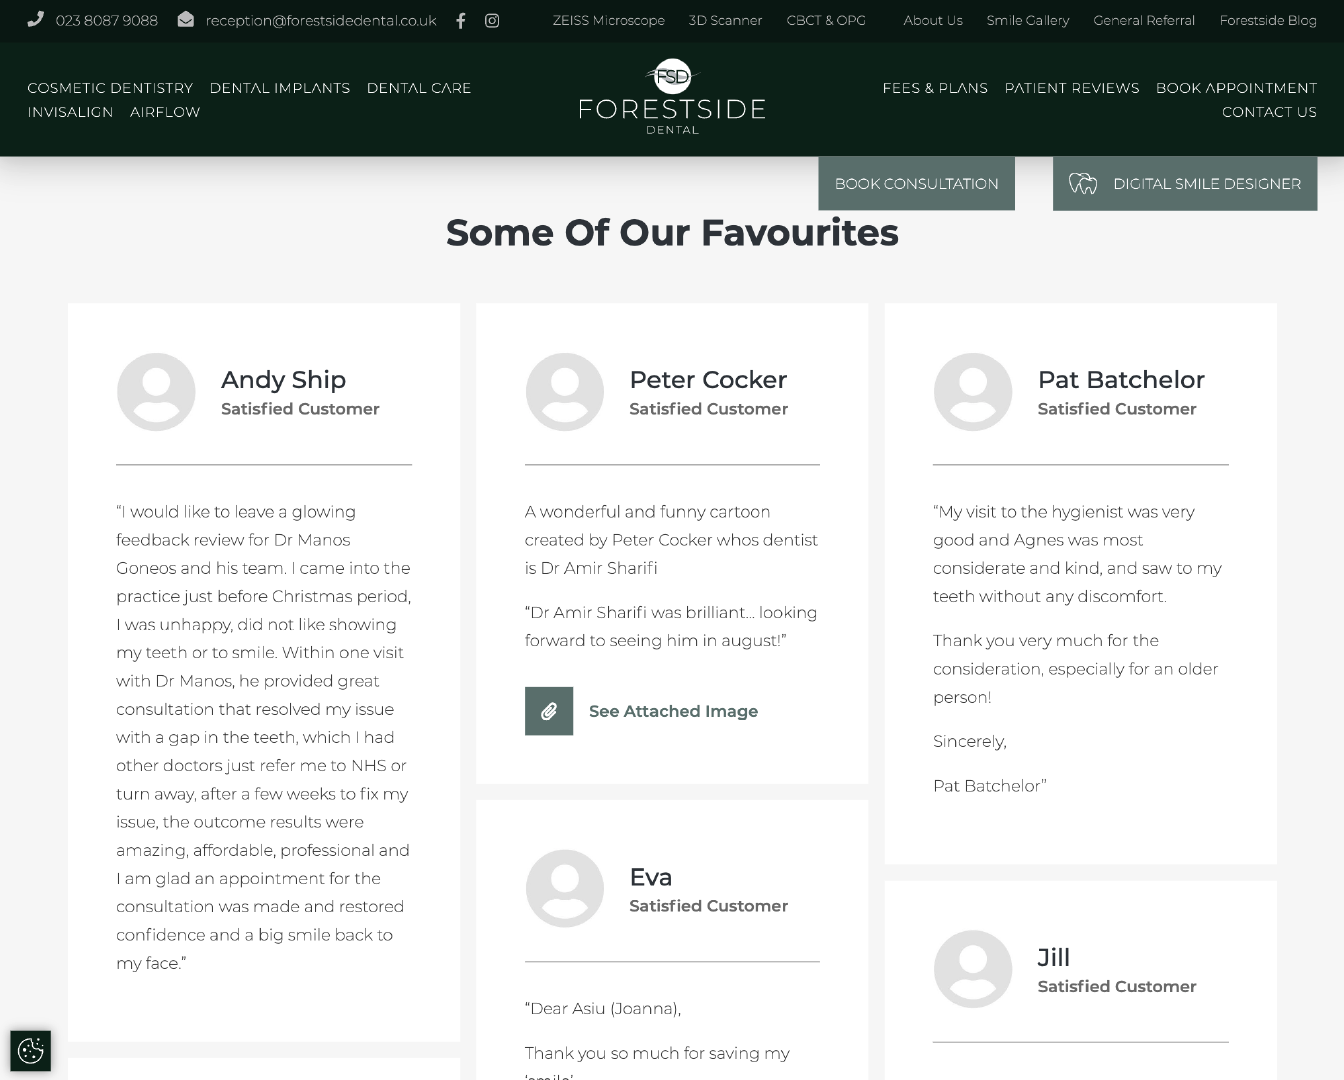Viewport: 1344px width, 1080px height.
Task: Click the See Attached Image link
Action: [x=673, y=711]
